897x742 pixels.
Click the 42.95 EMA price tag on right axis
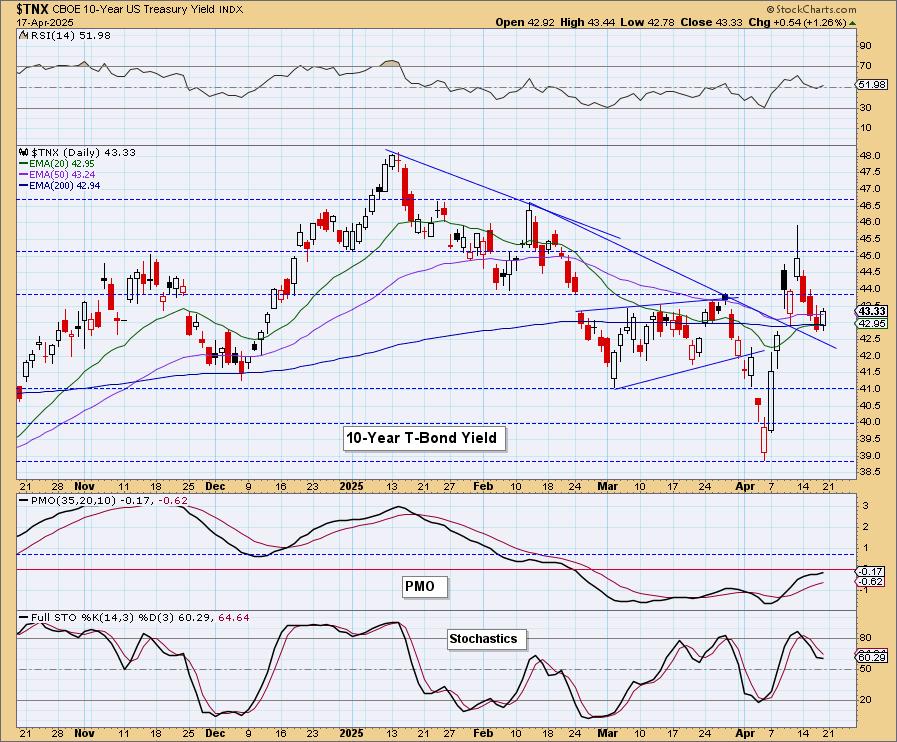point(872,323)
